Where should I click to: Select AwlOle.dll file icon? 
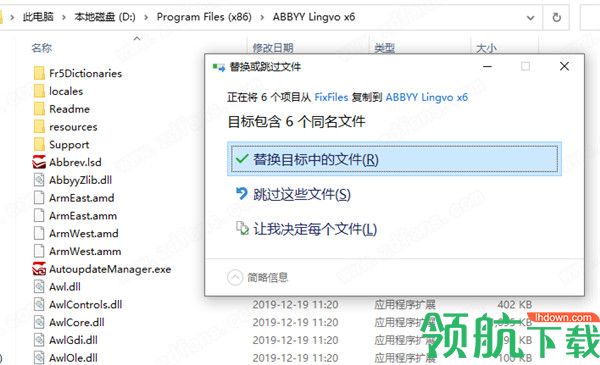coord(39,358)
